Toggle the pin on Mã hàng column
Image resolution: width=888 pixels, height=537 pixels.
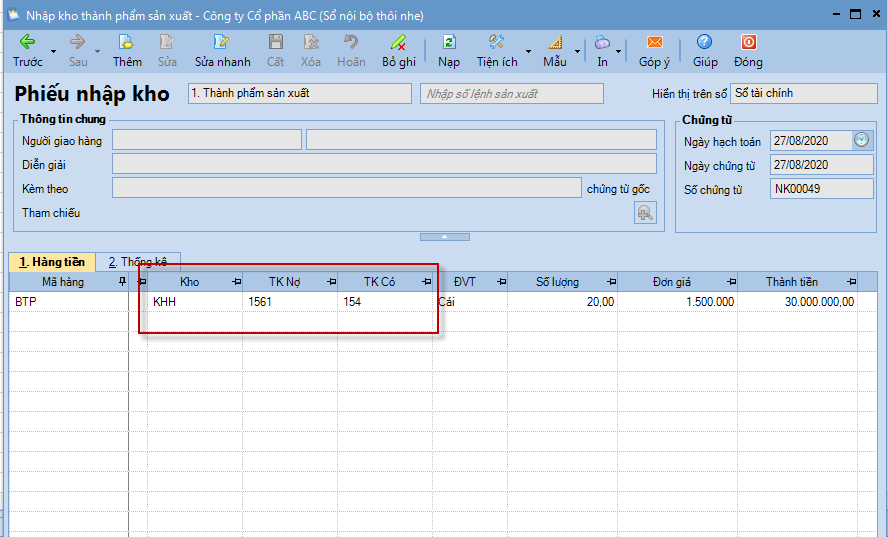pyautogui.click(x=122, y=282)
